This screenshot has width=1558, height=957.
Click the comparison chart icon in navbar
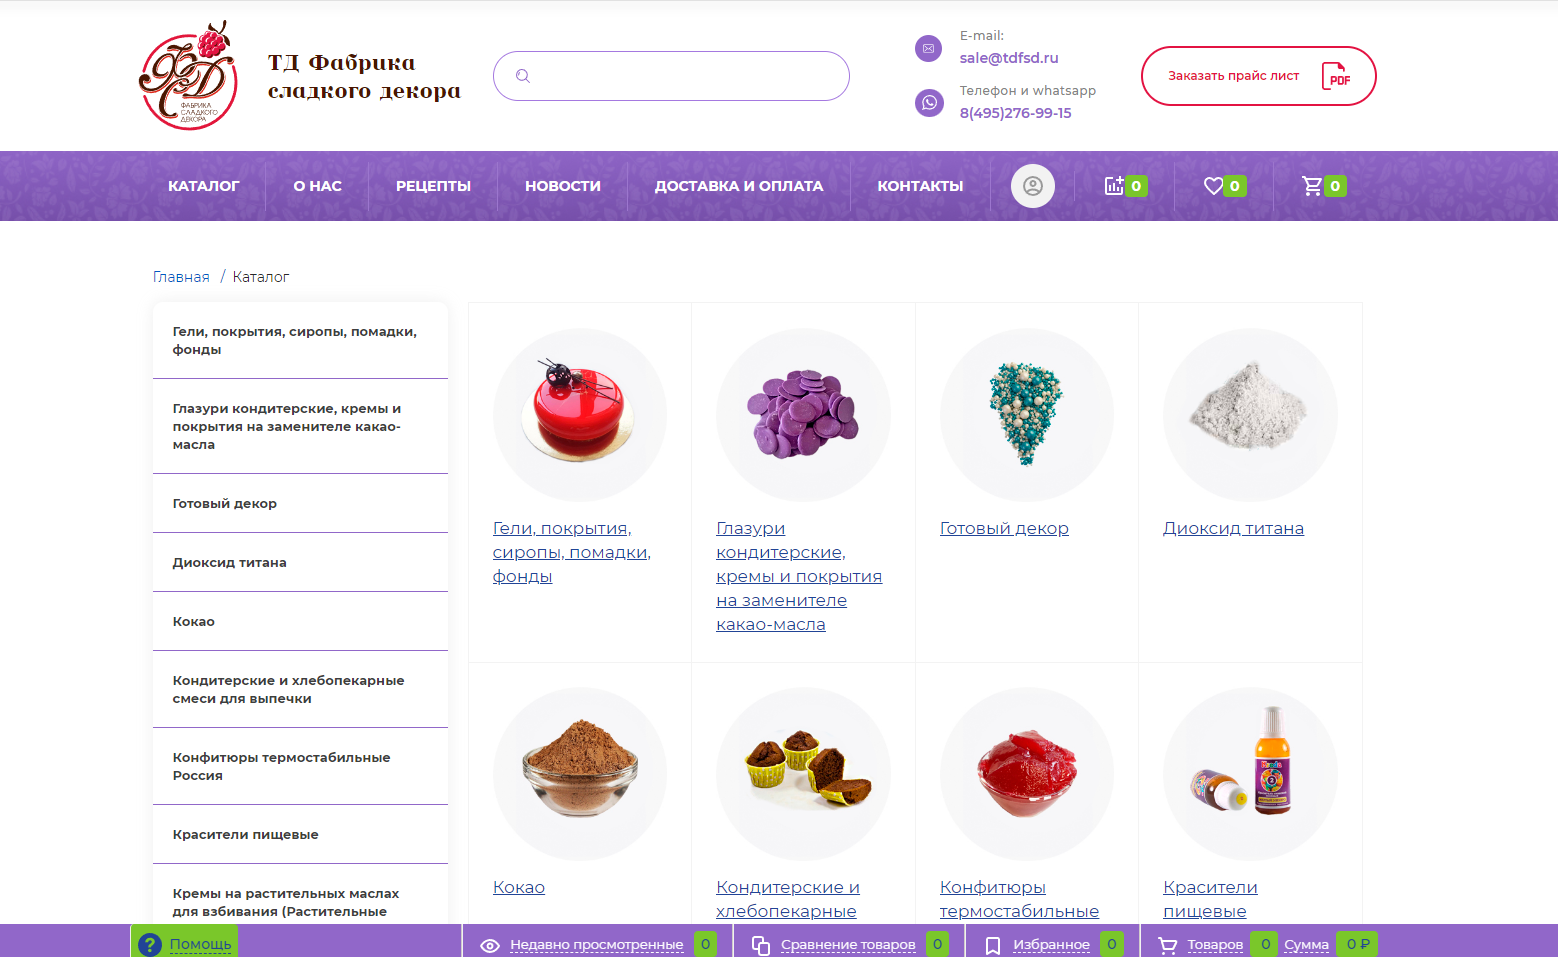(1114, 185)
